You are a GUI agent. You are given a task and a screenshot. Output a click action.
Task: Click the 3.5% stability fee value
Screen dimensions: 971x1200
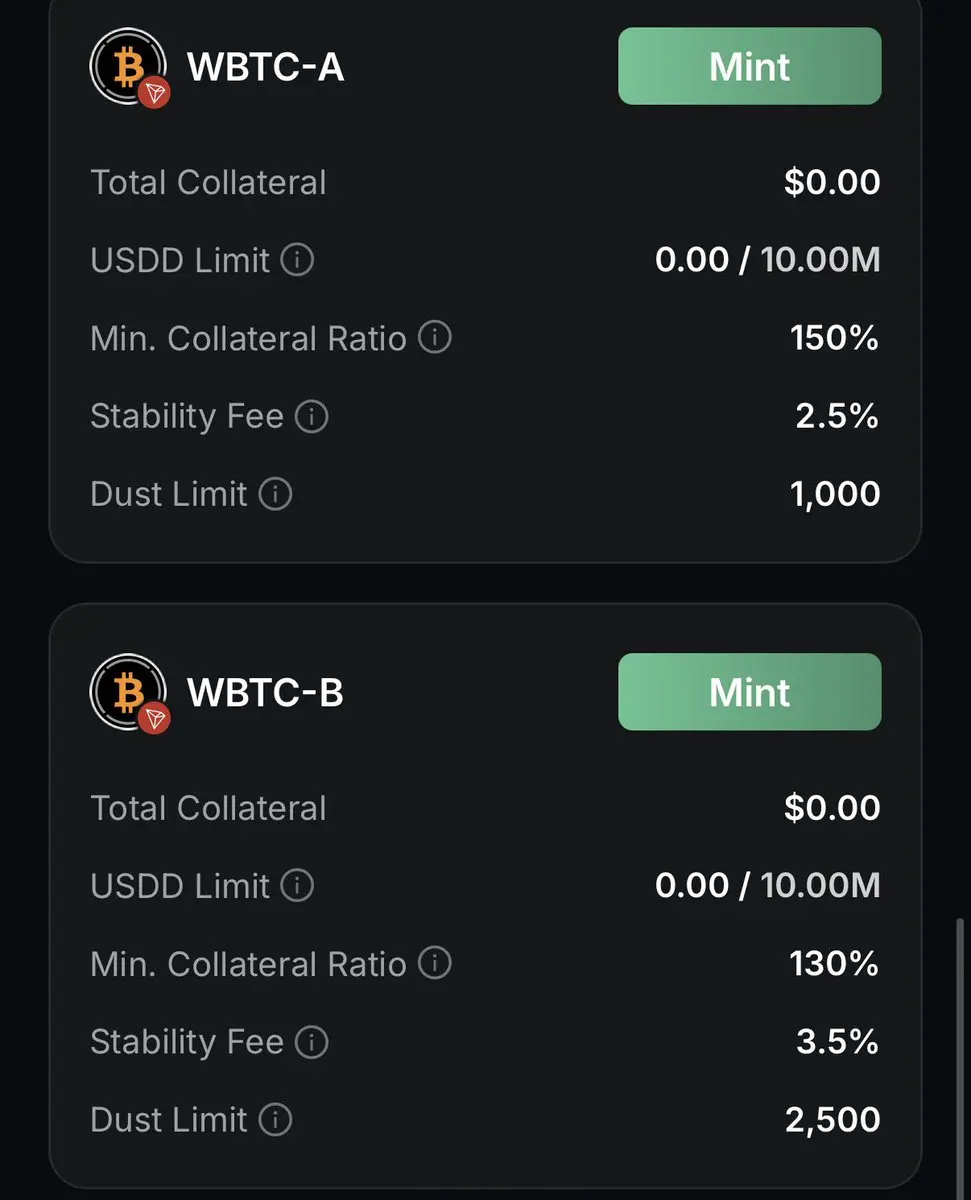[837, 1042]
